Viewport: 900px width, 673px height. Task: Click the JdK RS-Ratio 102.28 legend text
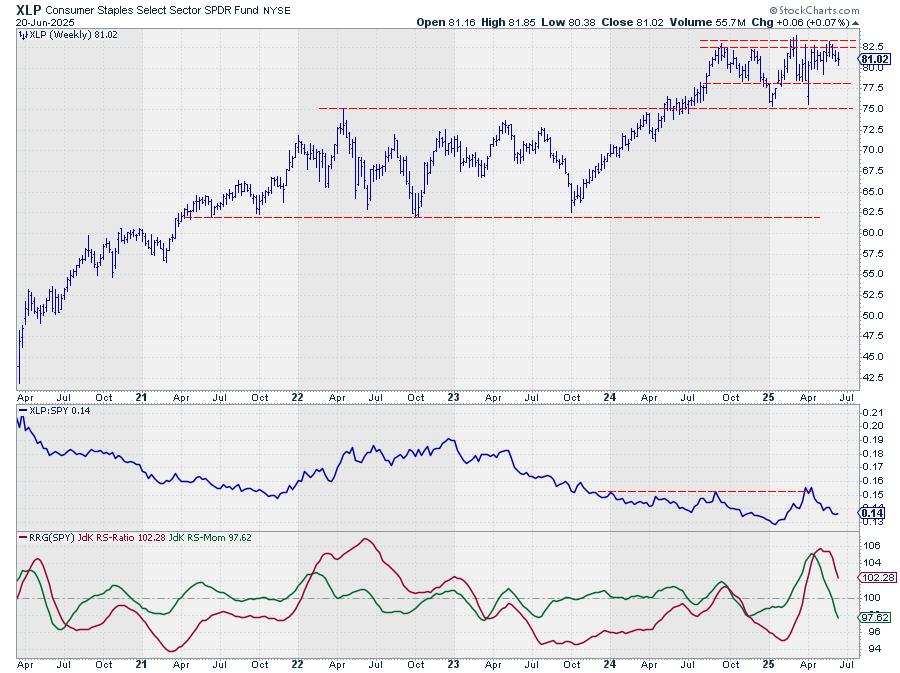(121, 538)
